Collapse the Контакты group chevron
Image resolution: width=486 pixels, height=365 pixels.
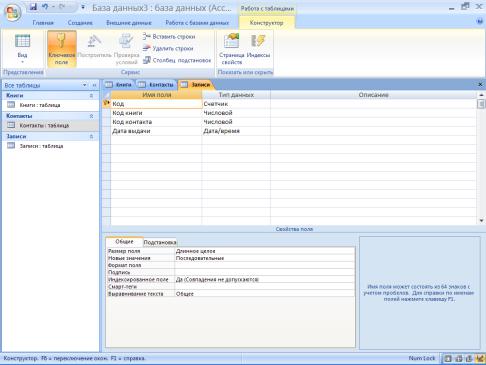point(91,116)
